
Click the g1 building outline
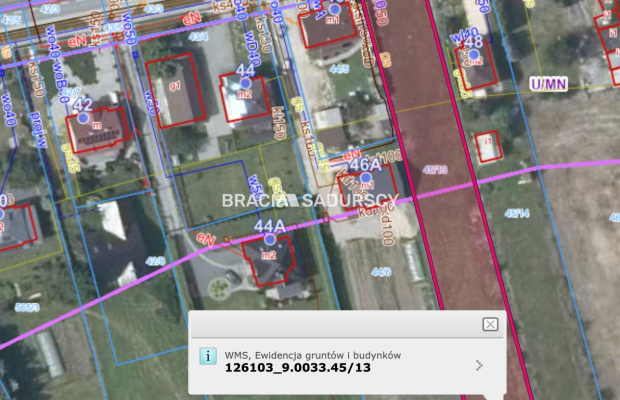point(175,91)
